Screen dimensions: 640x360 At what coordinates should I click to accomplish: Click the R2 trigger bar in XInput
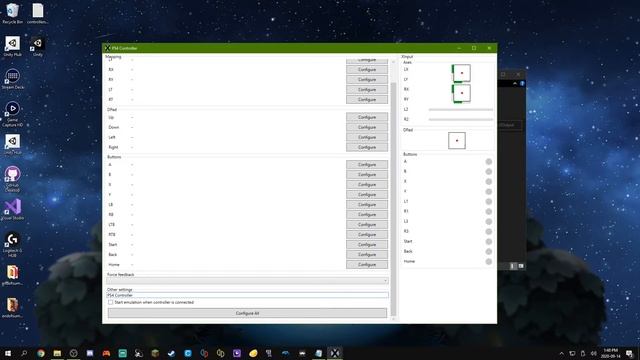coord(460,120)
